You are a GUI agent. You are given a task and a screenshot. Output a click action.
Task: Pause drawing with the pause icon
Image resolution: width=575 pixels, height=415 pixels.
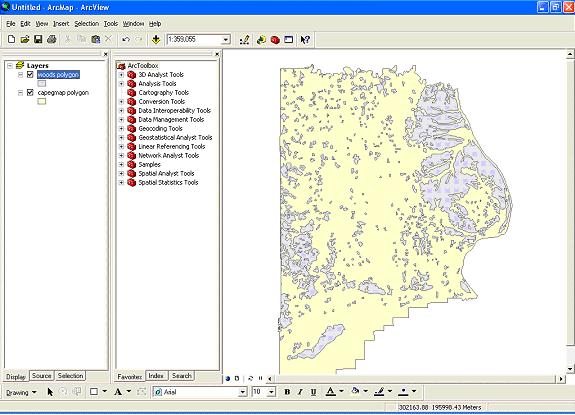click(260, 378)
